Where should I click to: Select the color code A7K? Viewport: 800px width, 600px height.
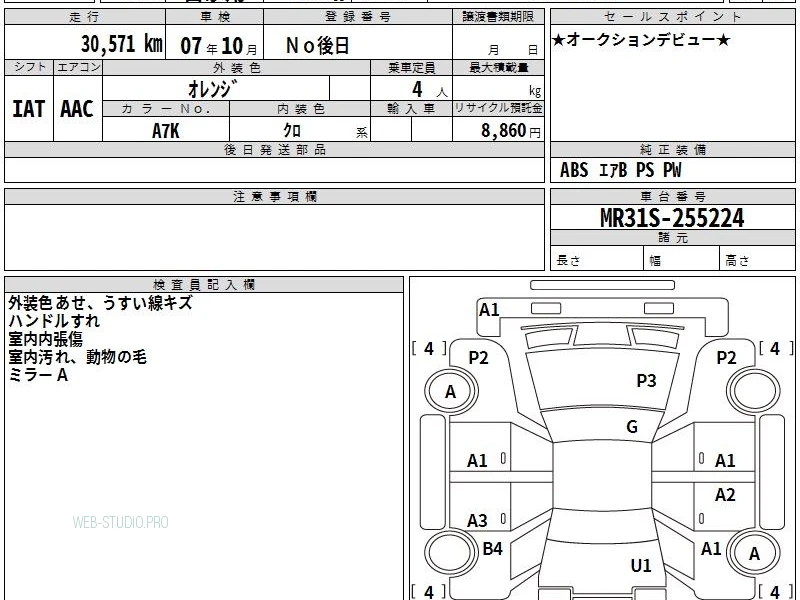(x=166, y=131)
